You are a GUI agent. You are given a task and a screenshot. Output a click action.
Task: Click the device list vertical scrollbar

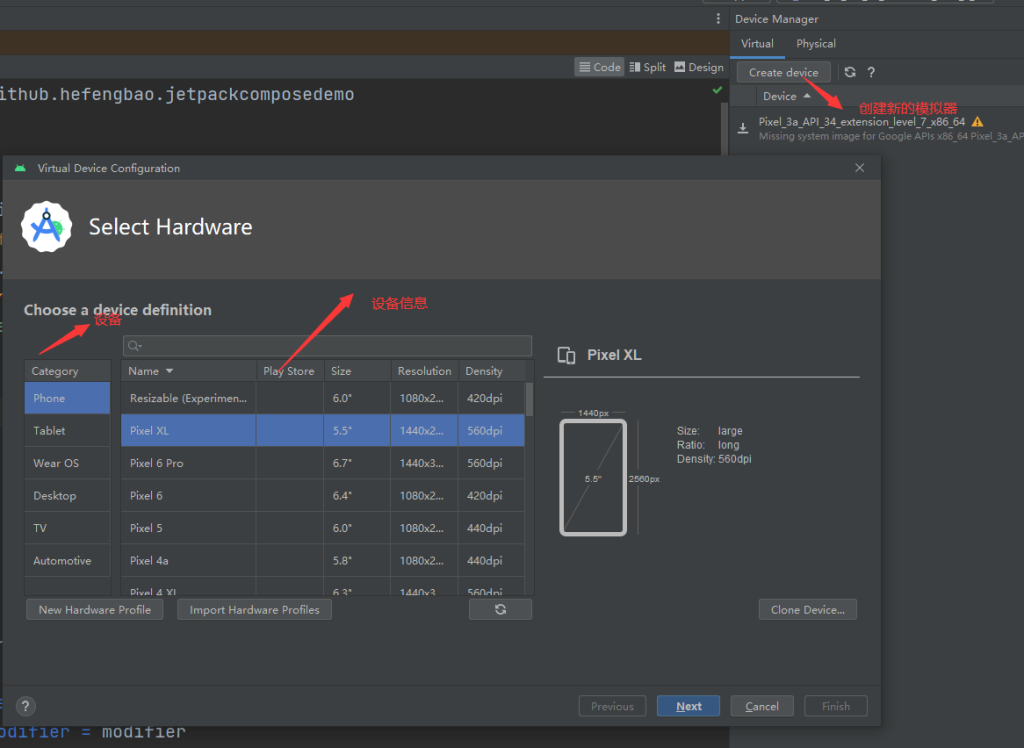(x=530, y=399)
